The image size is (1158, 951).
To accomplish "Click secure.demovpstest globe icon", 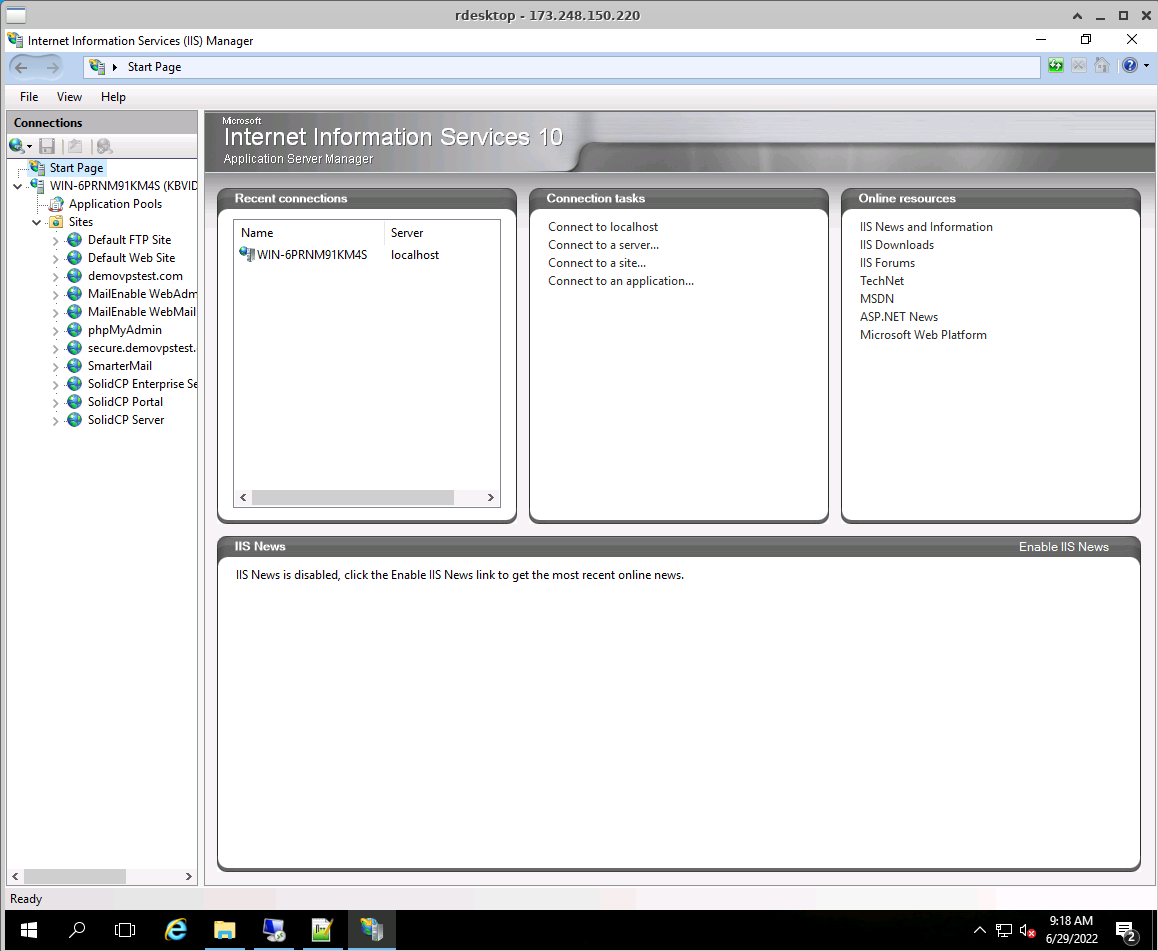I will pyautogui.click(x=75, y=347).
